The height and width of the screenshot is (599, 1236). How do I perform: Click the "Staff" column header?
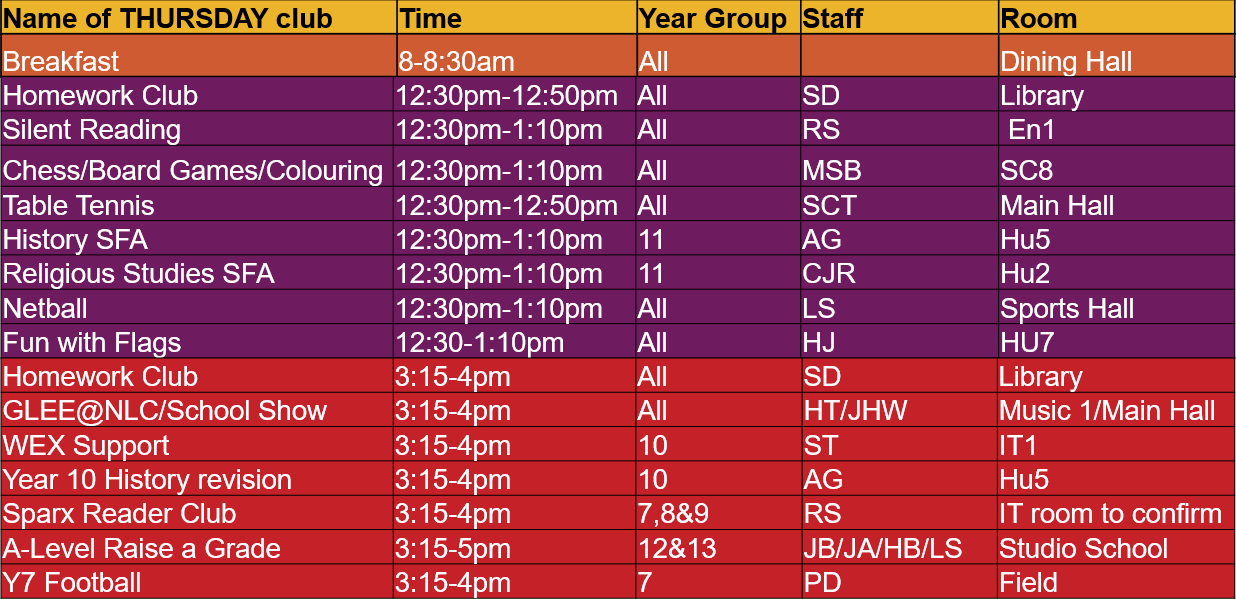tap(833, 18)
